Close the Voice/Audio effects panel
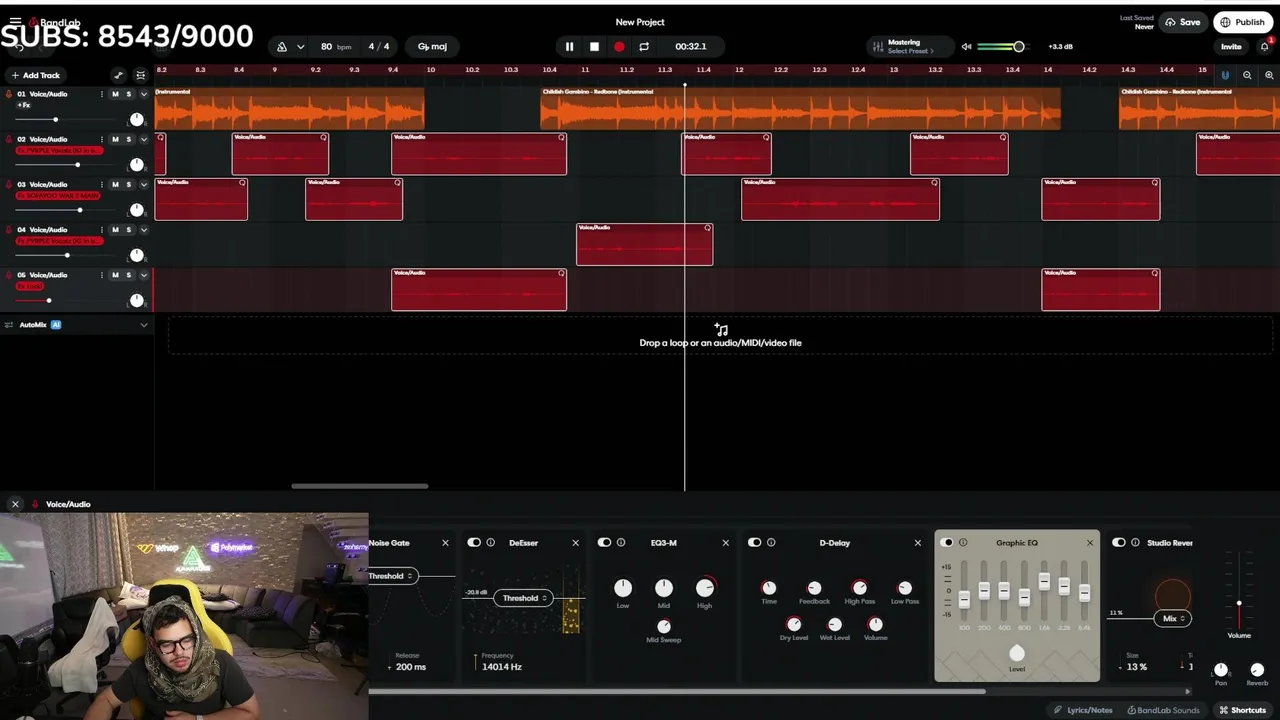1280x720 pixels. click(x=15, y=504)
